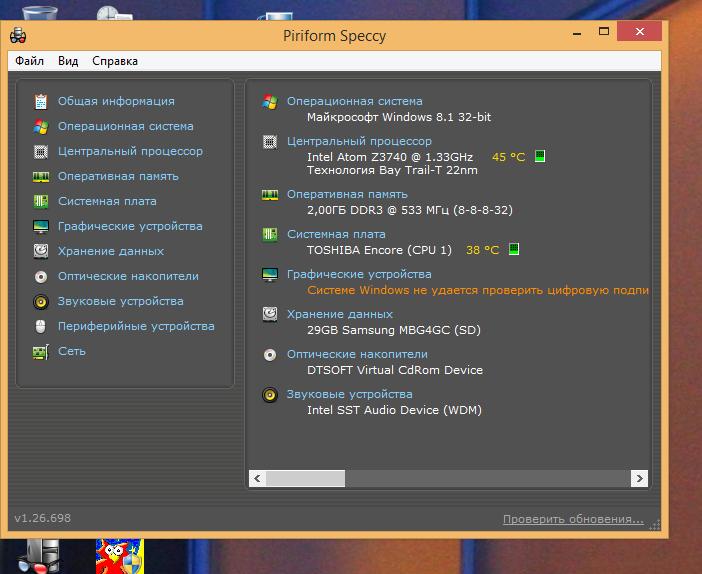The image size is (702, 574).
Task: Click the speaker icon in sidebar
Action: coord(41,302)
